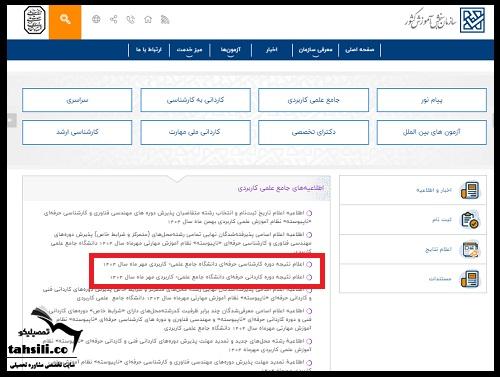Select the جامع علمی کاربردی exam box
The image size is (500, 377).
pos(313,100)
